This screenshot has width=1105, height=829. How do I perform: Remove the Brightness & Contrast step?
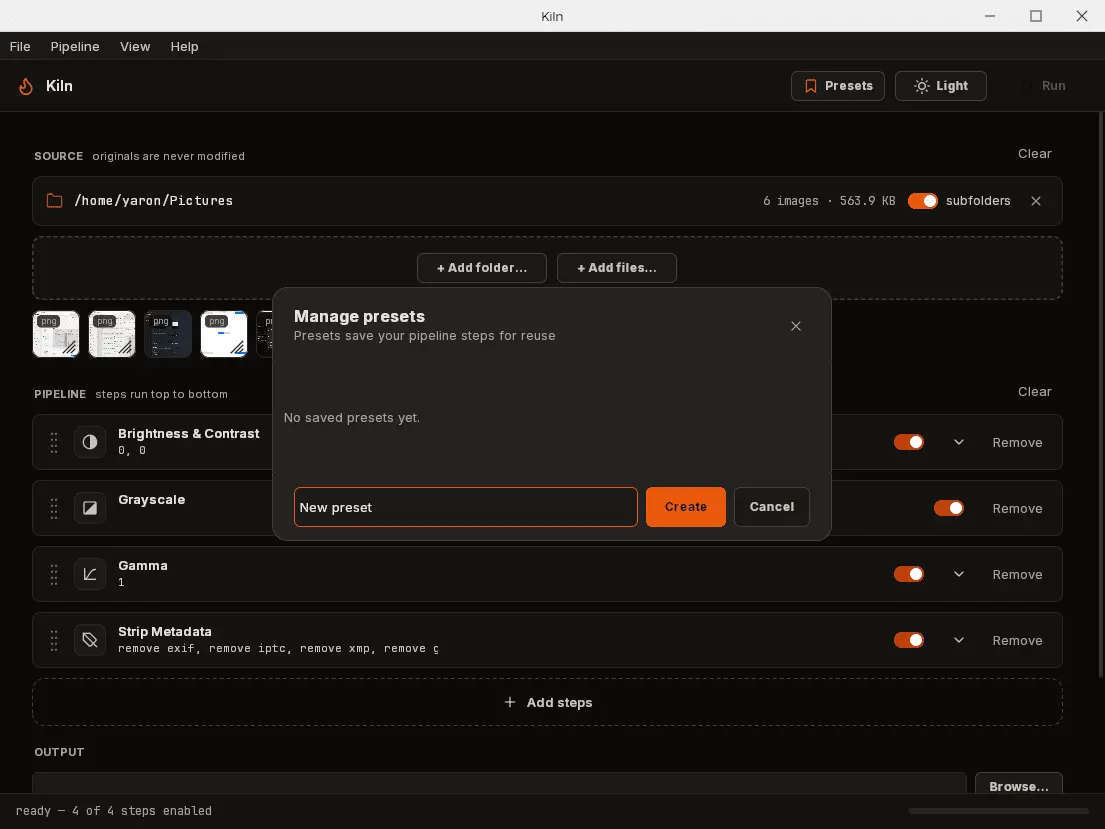[1017, 443]
